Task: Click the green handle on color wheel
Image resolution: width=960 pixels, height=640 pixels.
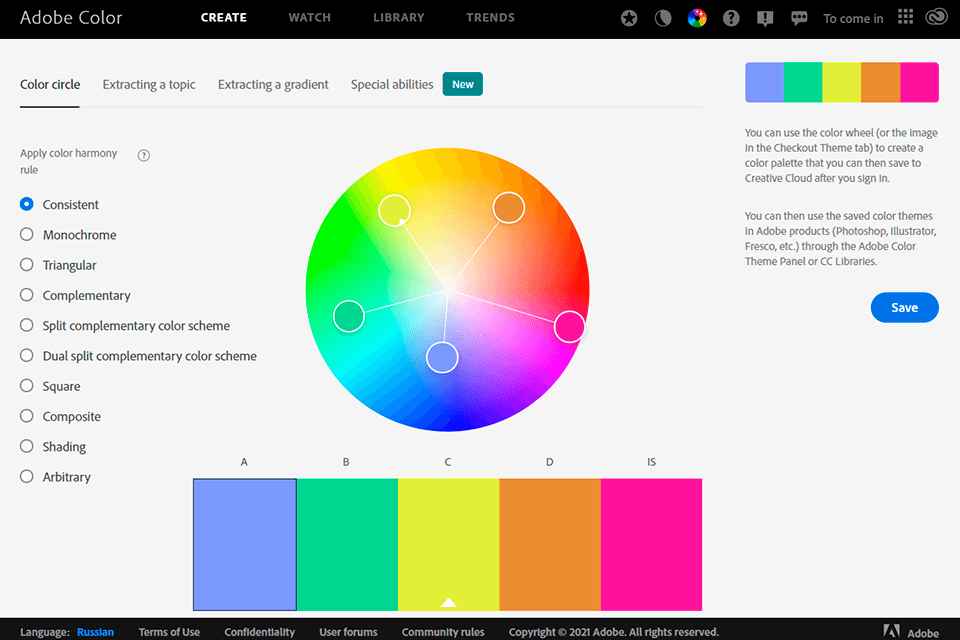Action: pyautogui.click(x=349, y=316)
